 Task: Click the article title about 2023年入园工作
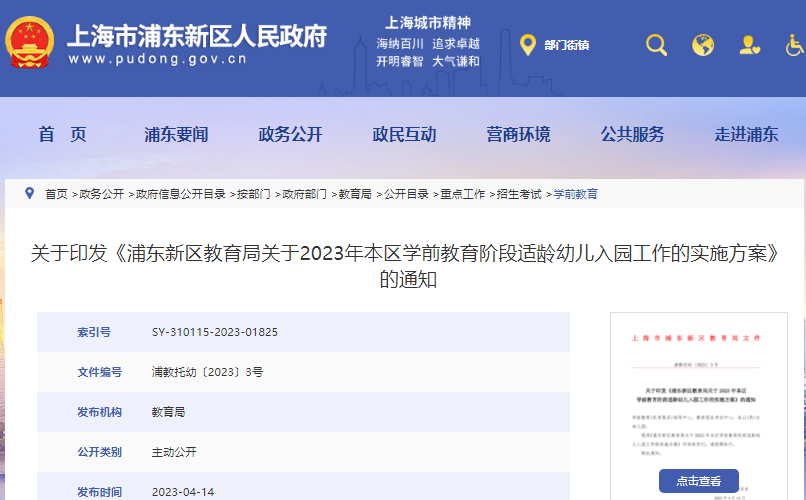[407, 266]
